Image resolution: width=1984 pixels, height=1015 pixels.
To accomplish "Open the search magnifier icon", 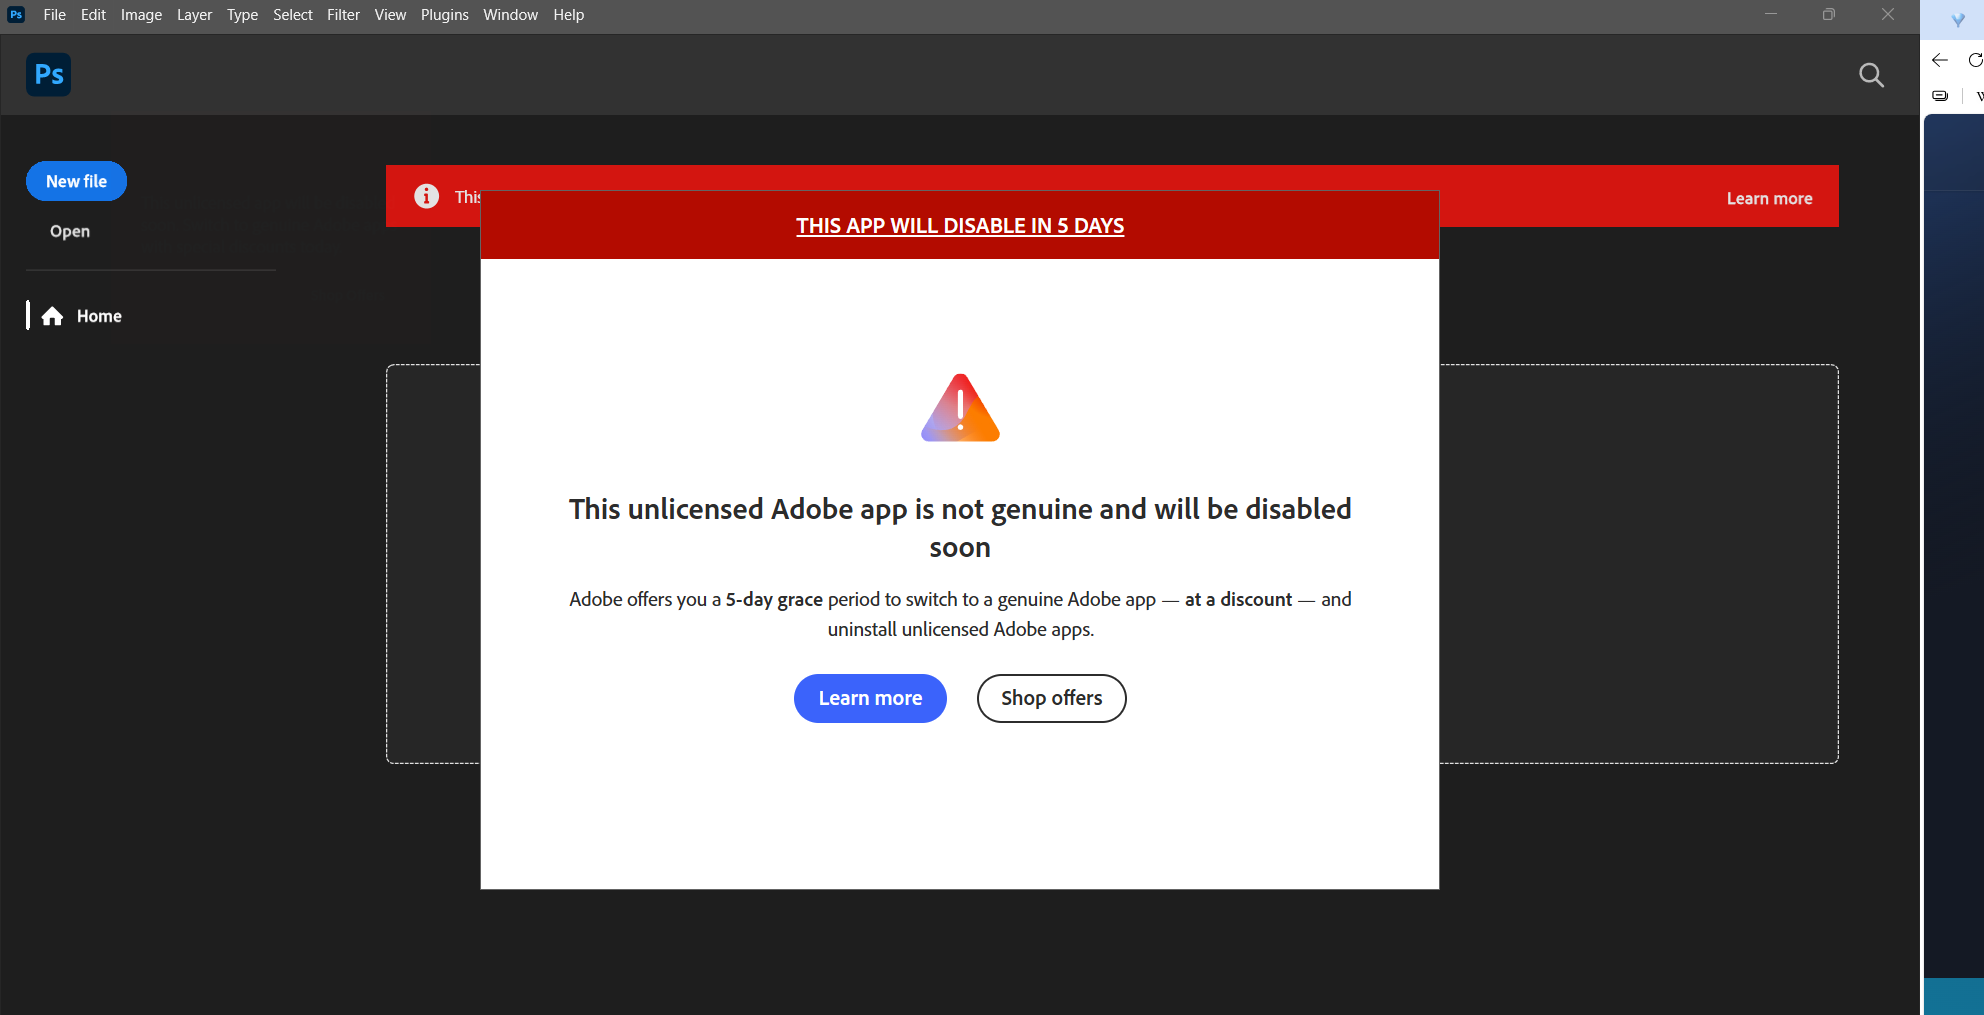I will coord(1871,75).
